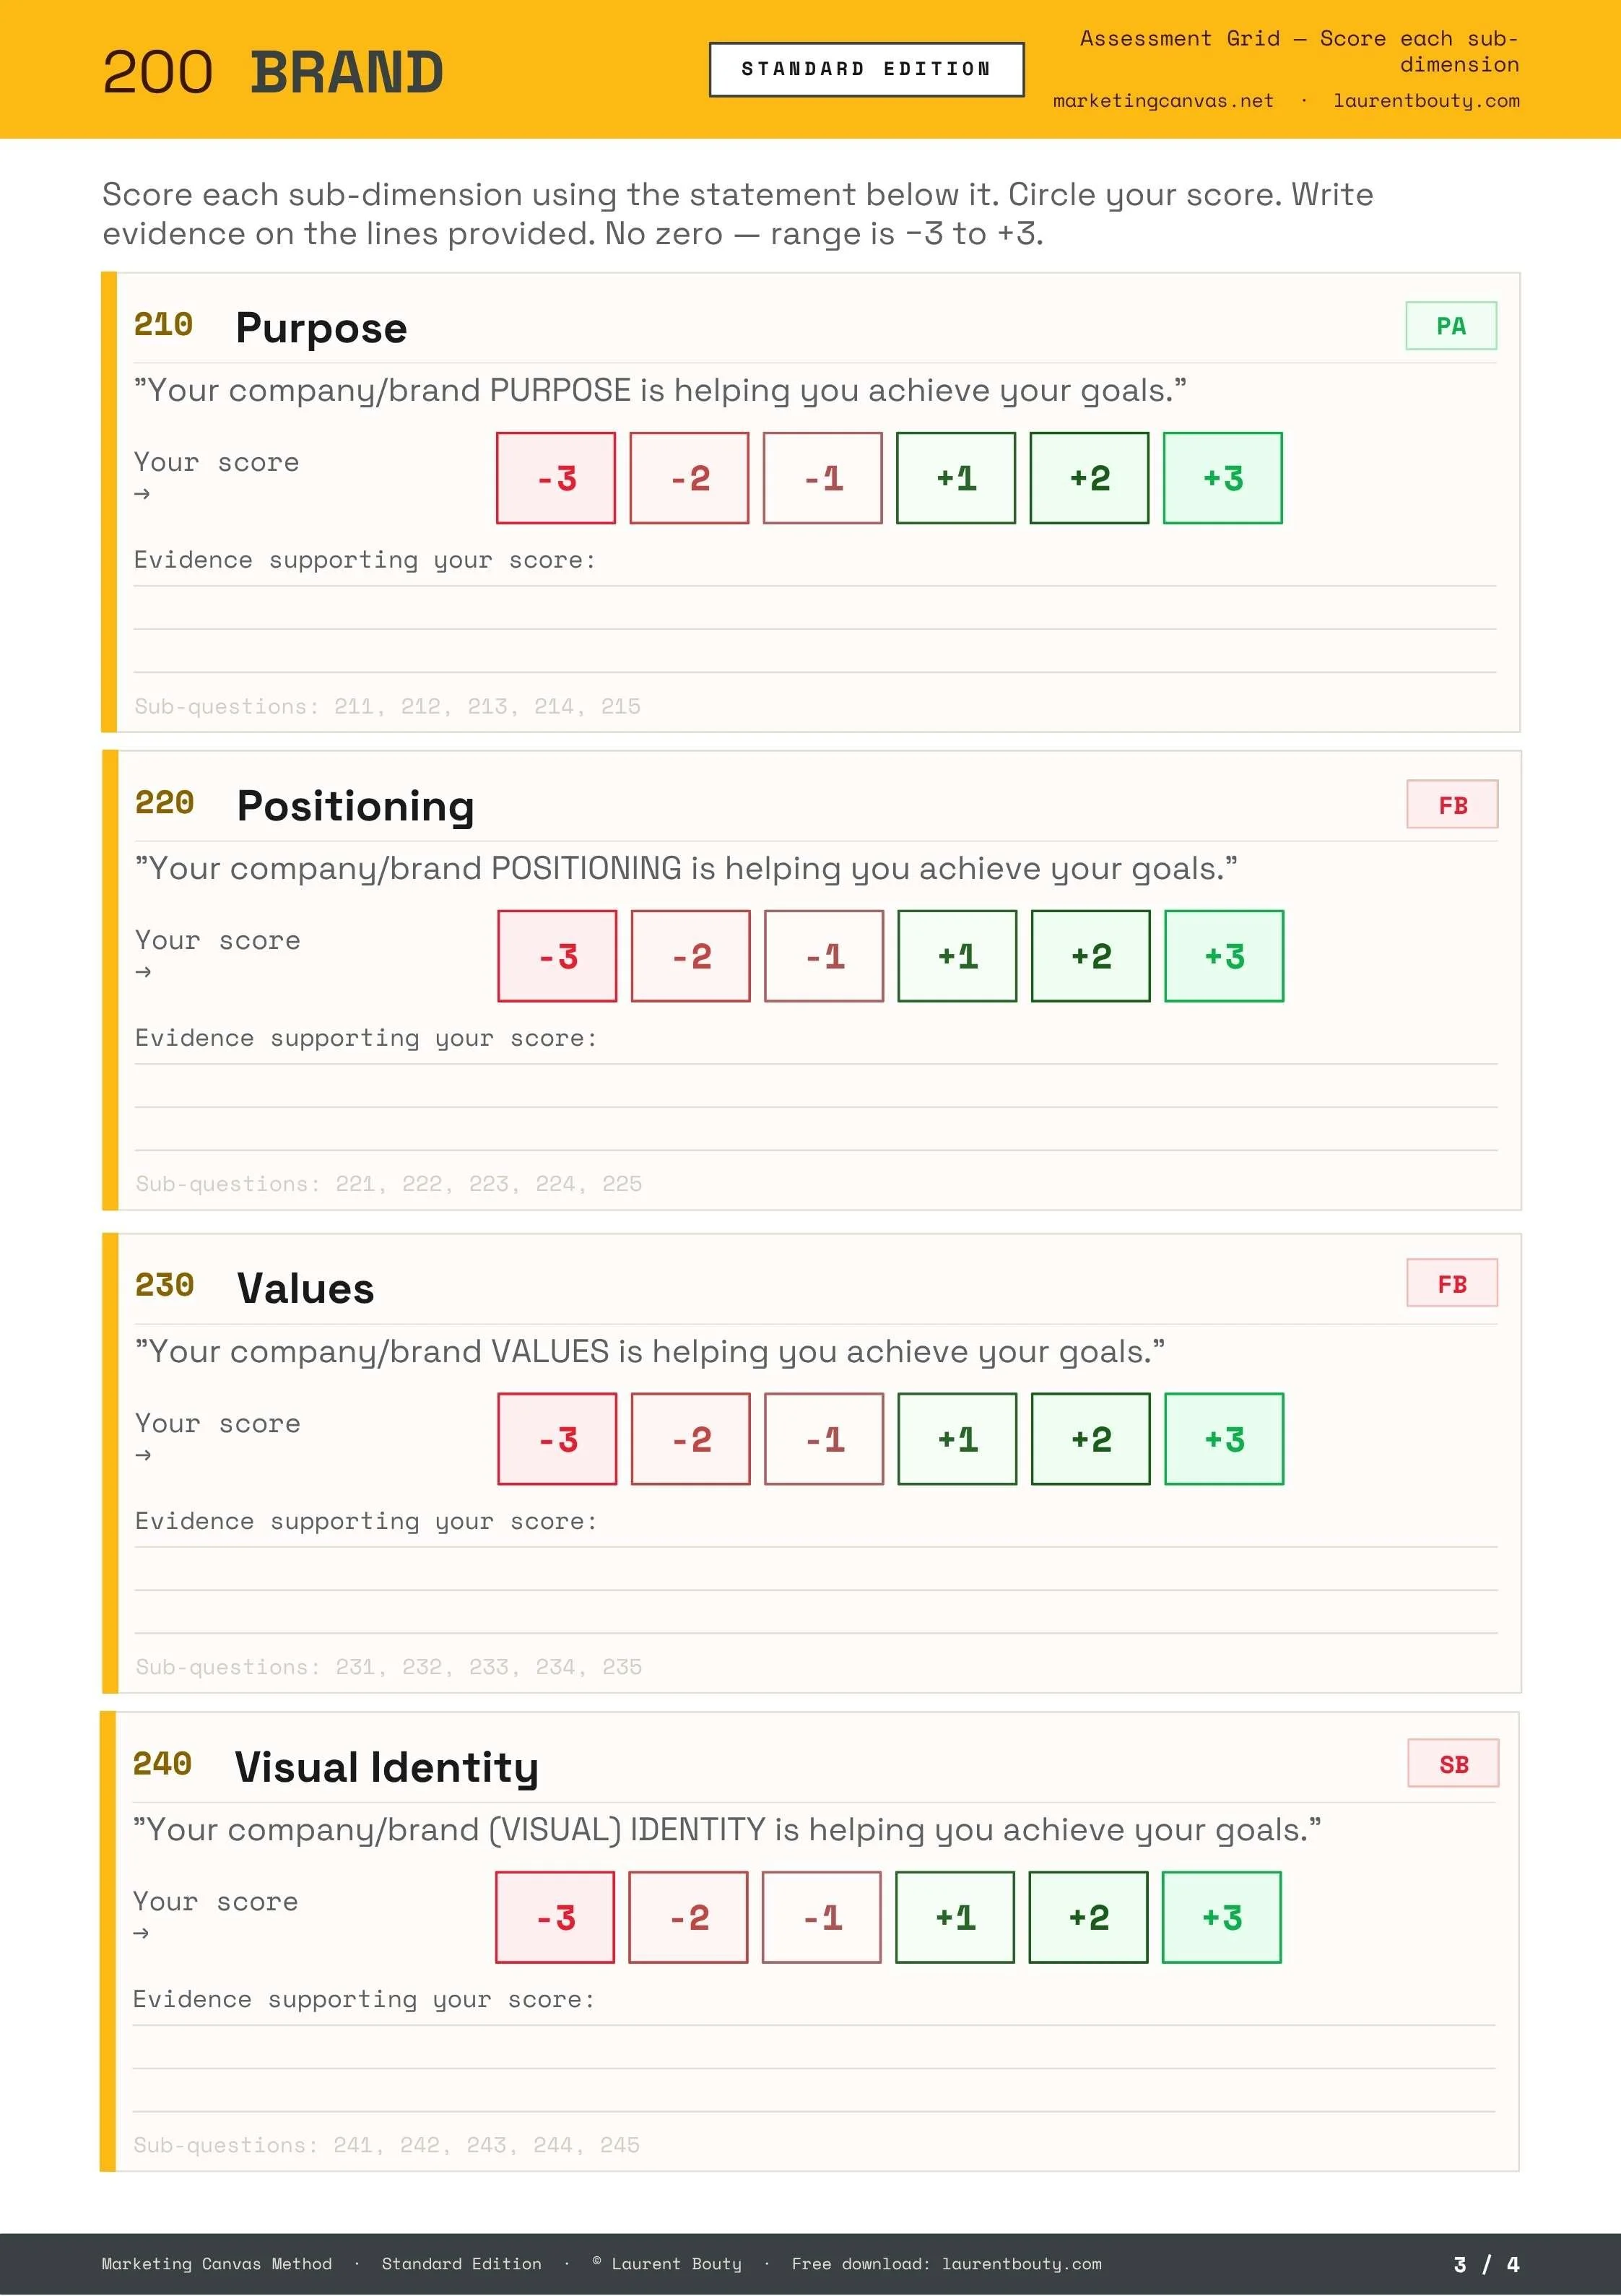Mark +3 for Positioning score
Screen dimensions: 1621x2296
pyautogui.click(x=1224, y=956)
